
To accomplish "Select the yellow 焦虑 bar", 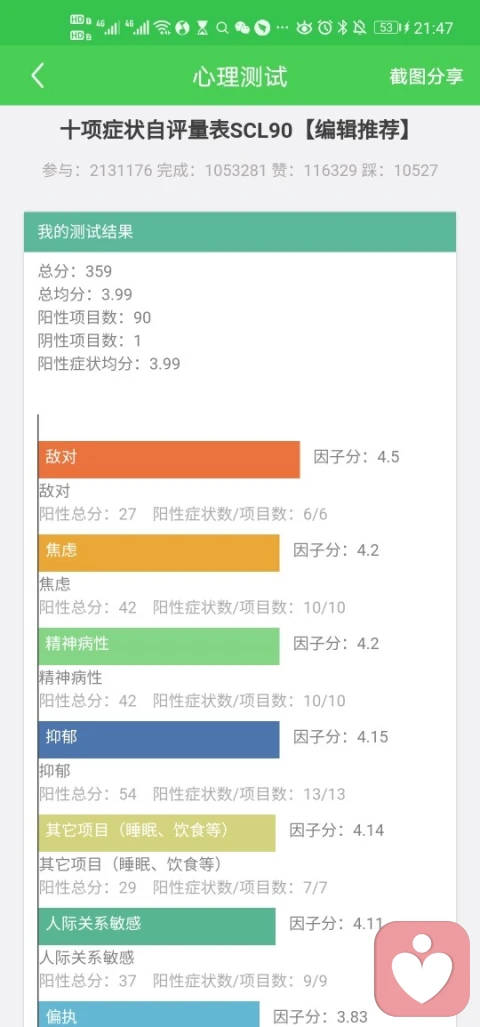I will tap(158, 553).
